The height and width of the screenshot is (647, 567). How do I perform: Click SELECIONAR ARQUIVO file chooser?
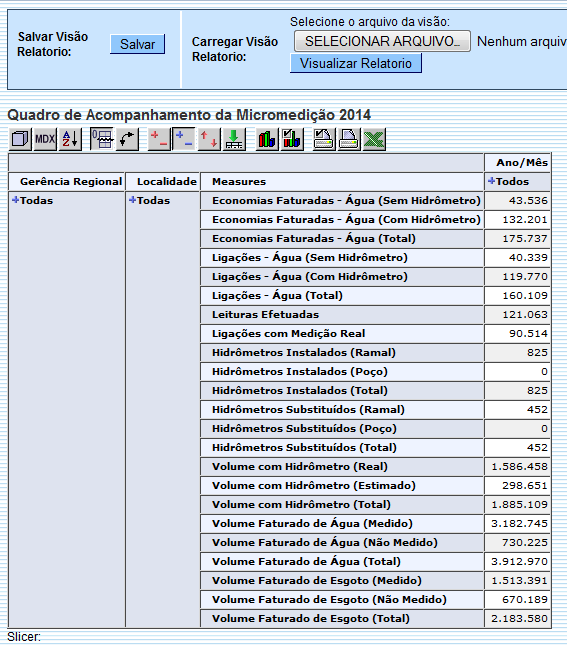click(x=382, y=41)
